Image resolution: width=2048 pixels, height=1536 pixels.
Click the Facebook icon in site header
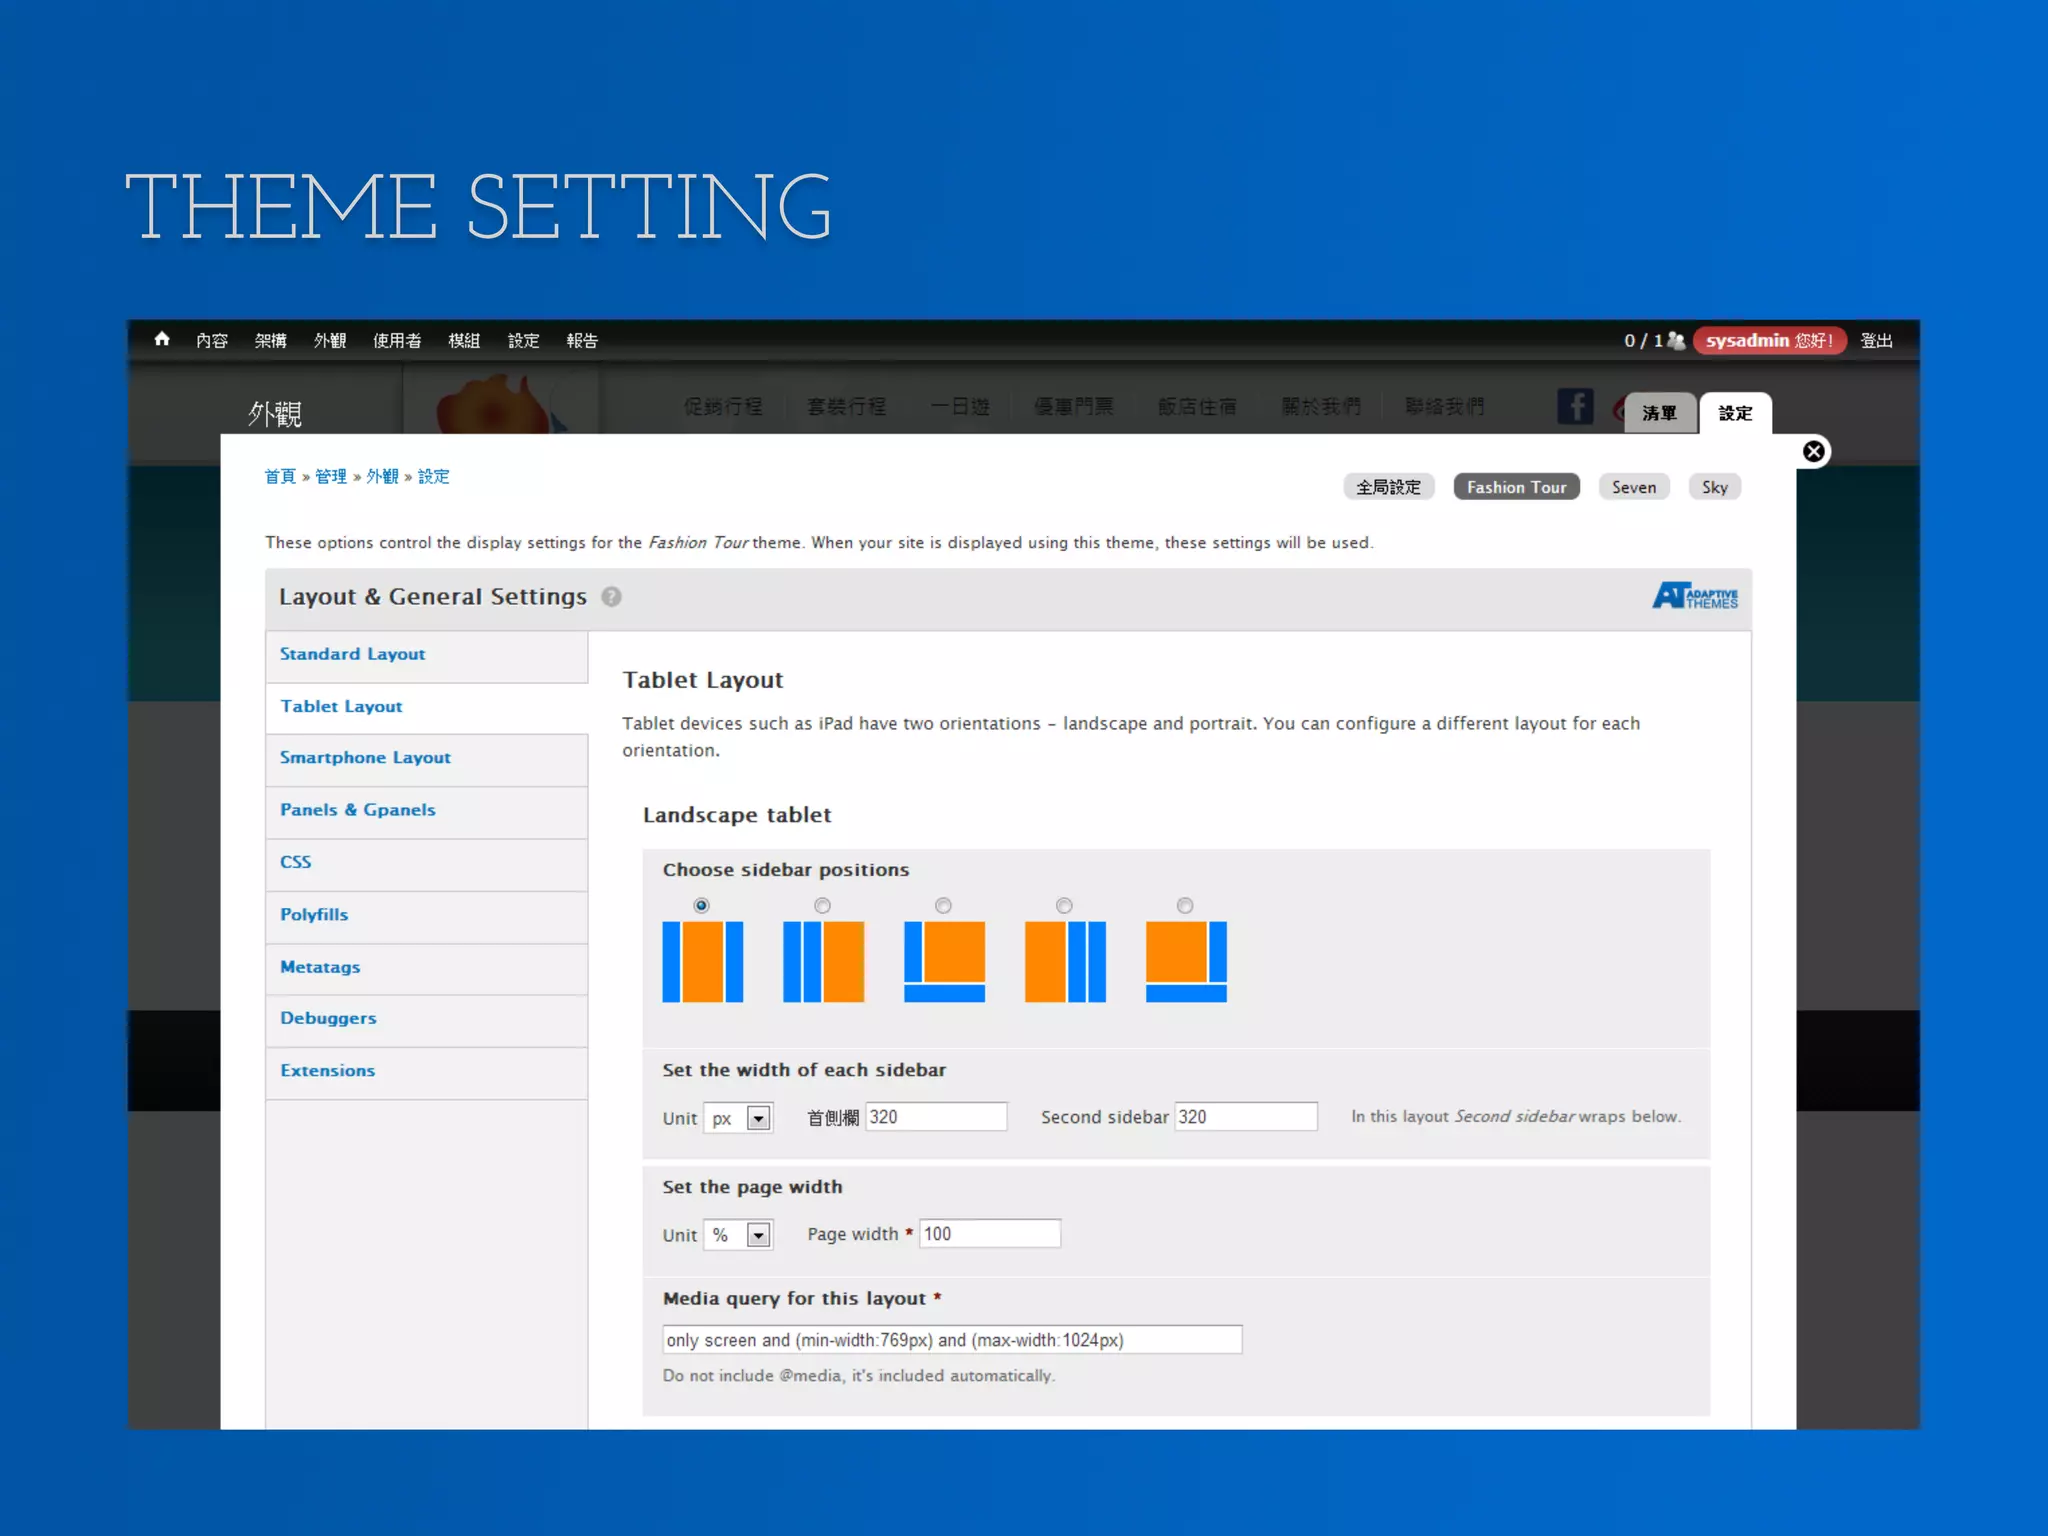click(1575, 407)
